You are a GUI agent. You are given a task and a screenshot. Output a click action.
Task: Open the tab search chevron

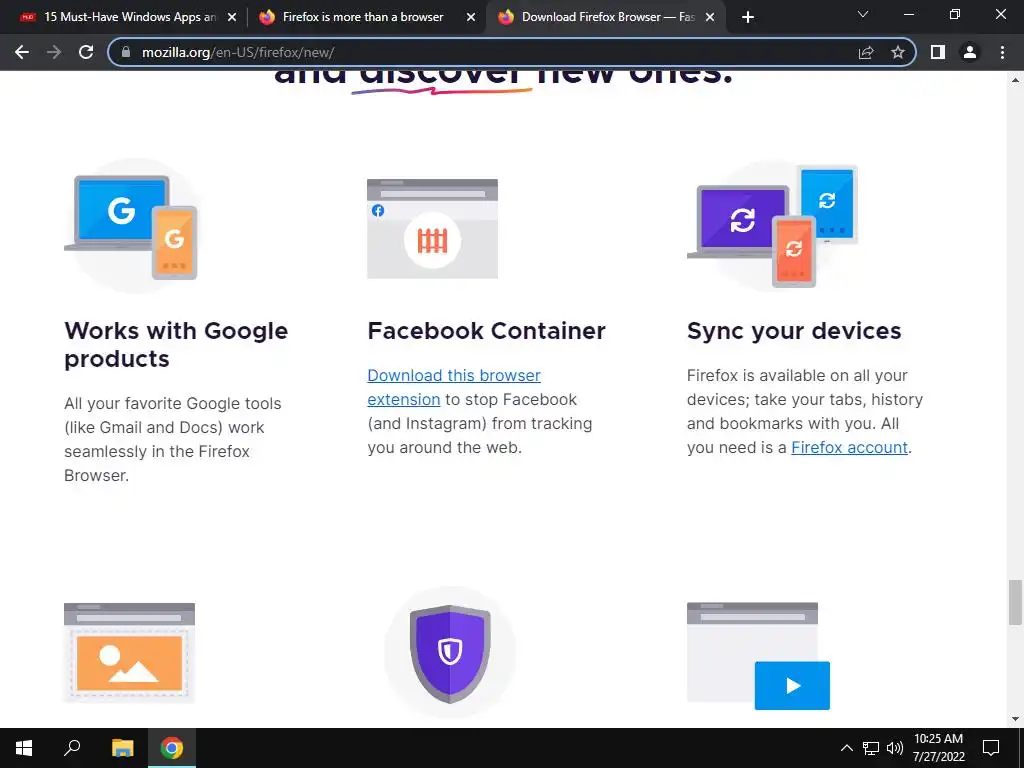click(863, 14)
